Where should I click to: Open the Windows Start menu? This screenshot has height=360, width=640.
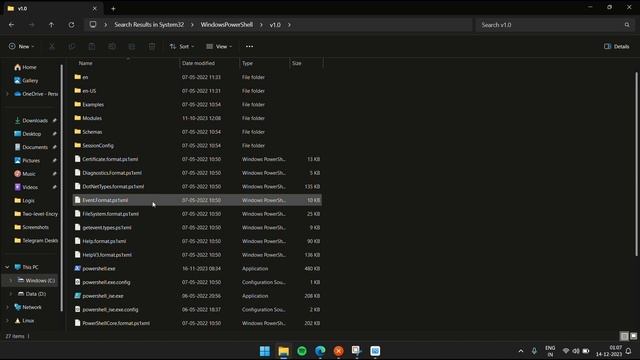(x=264, y=351)
